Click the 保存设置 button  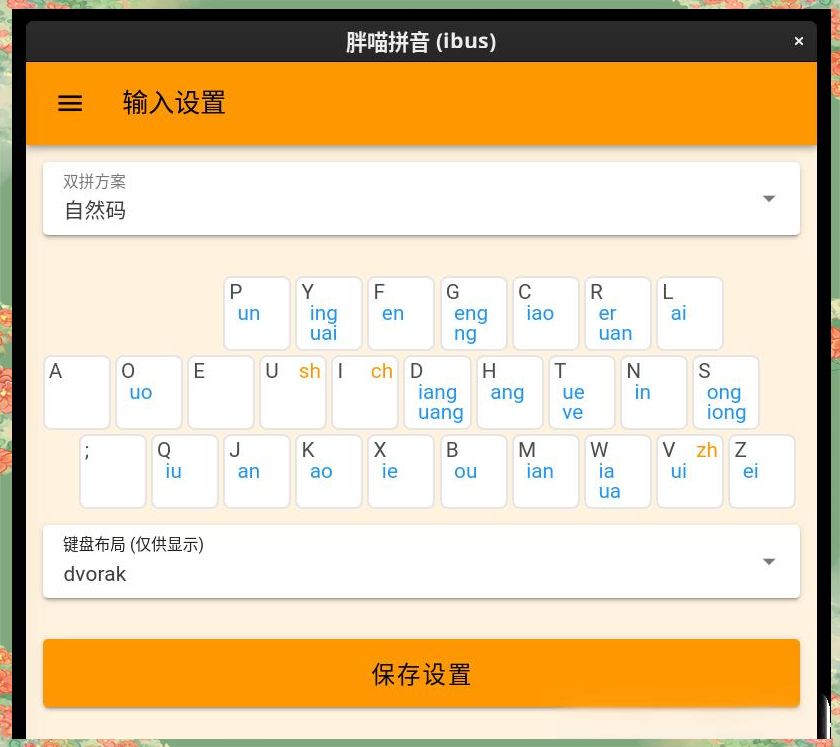pos(421,673)
